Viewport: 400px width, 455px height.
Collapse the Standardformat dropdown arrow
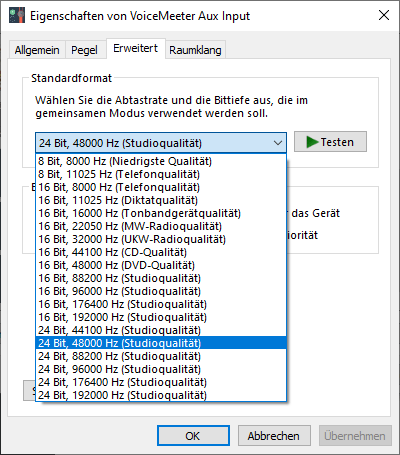point(278,143)
